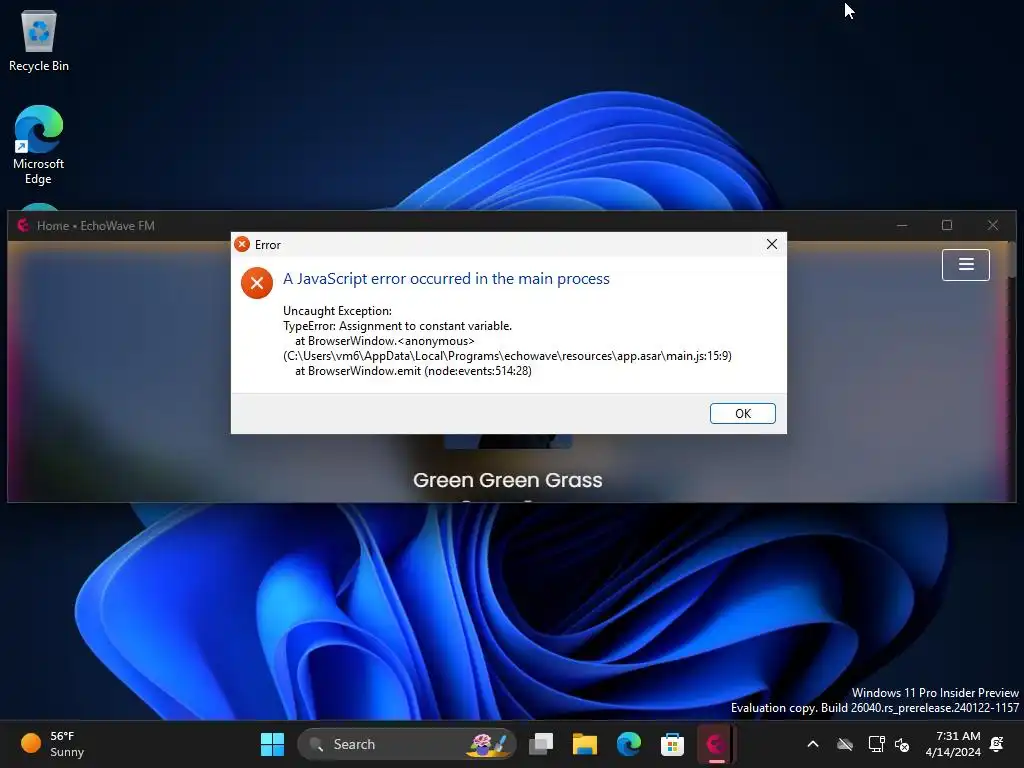Click the 'Green Green Grass' song title
Screen dimensions: 1024x768
coord(507,480)
